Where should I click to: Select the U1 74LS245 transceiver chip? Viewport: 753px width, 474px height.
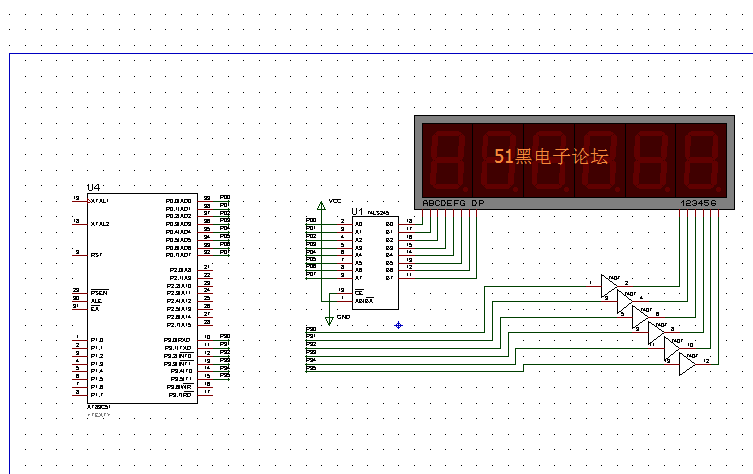[375, 263]
